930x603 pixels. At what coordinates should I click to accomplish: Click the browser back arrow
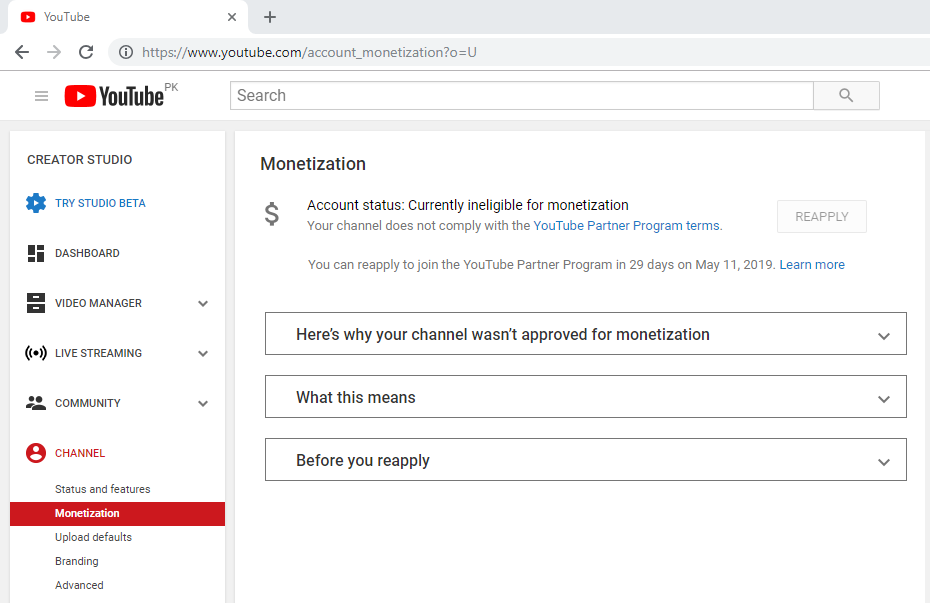click(x=22, y=52)
